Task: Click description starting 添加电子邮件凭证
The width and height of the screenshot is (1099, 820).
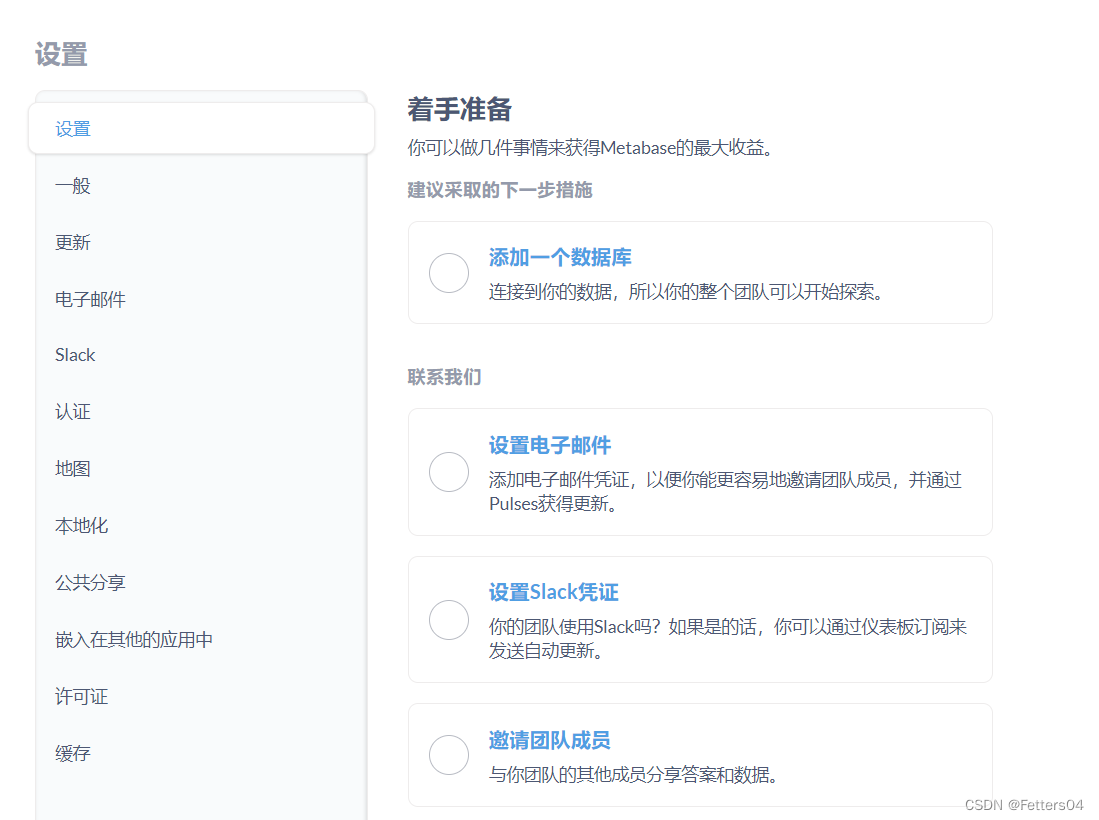Action: pos(725,491)
